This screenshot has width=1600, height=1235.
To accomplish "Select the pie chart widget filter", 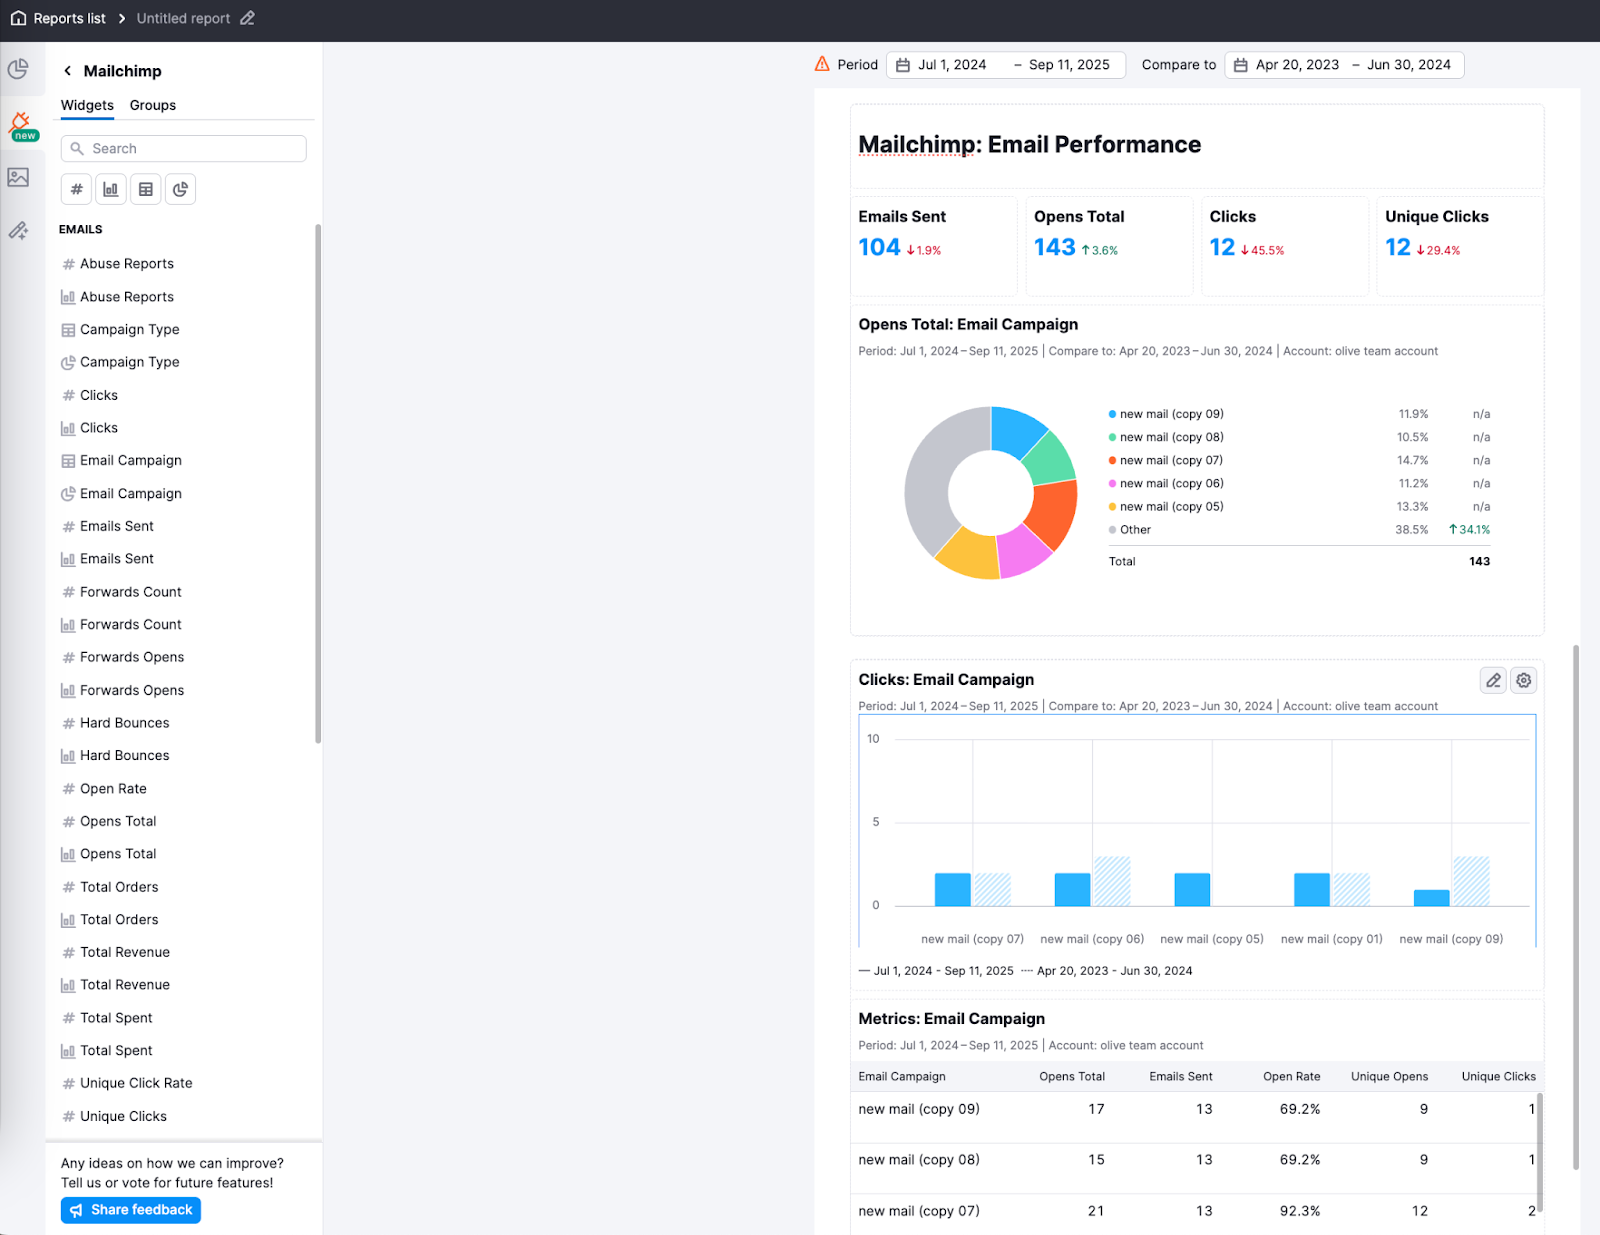I will pos(180,189).
